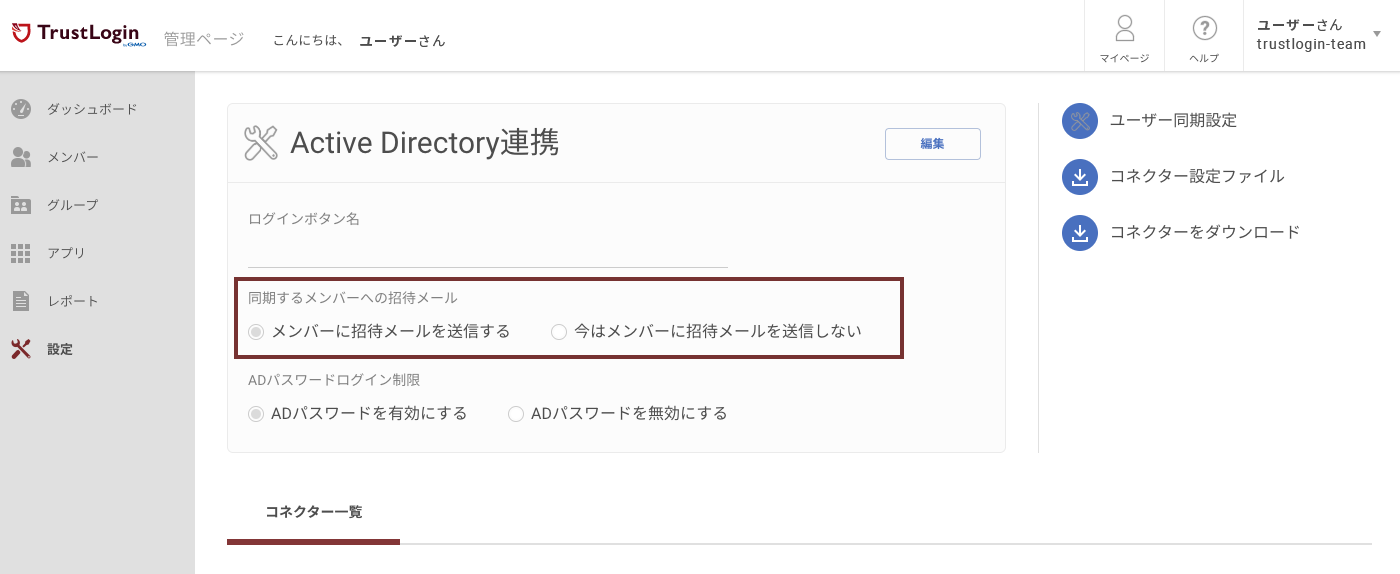Screen dimensions: 1400x574
Task: Click the グループ icon in sidebar
Action: [21, 205]
